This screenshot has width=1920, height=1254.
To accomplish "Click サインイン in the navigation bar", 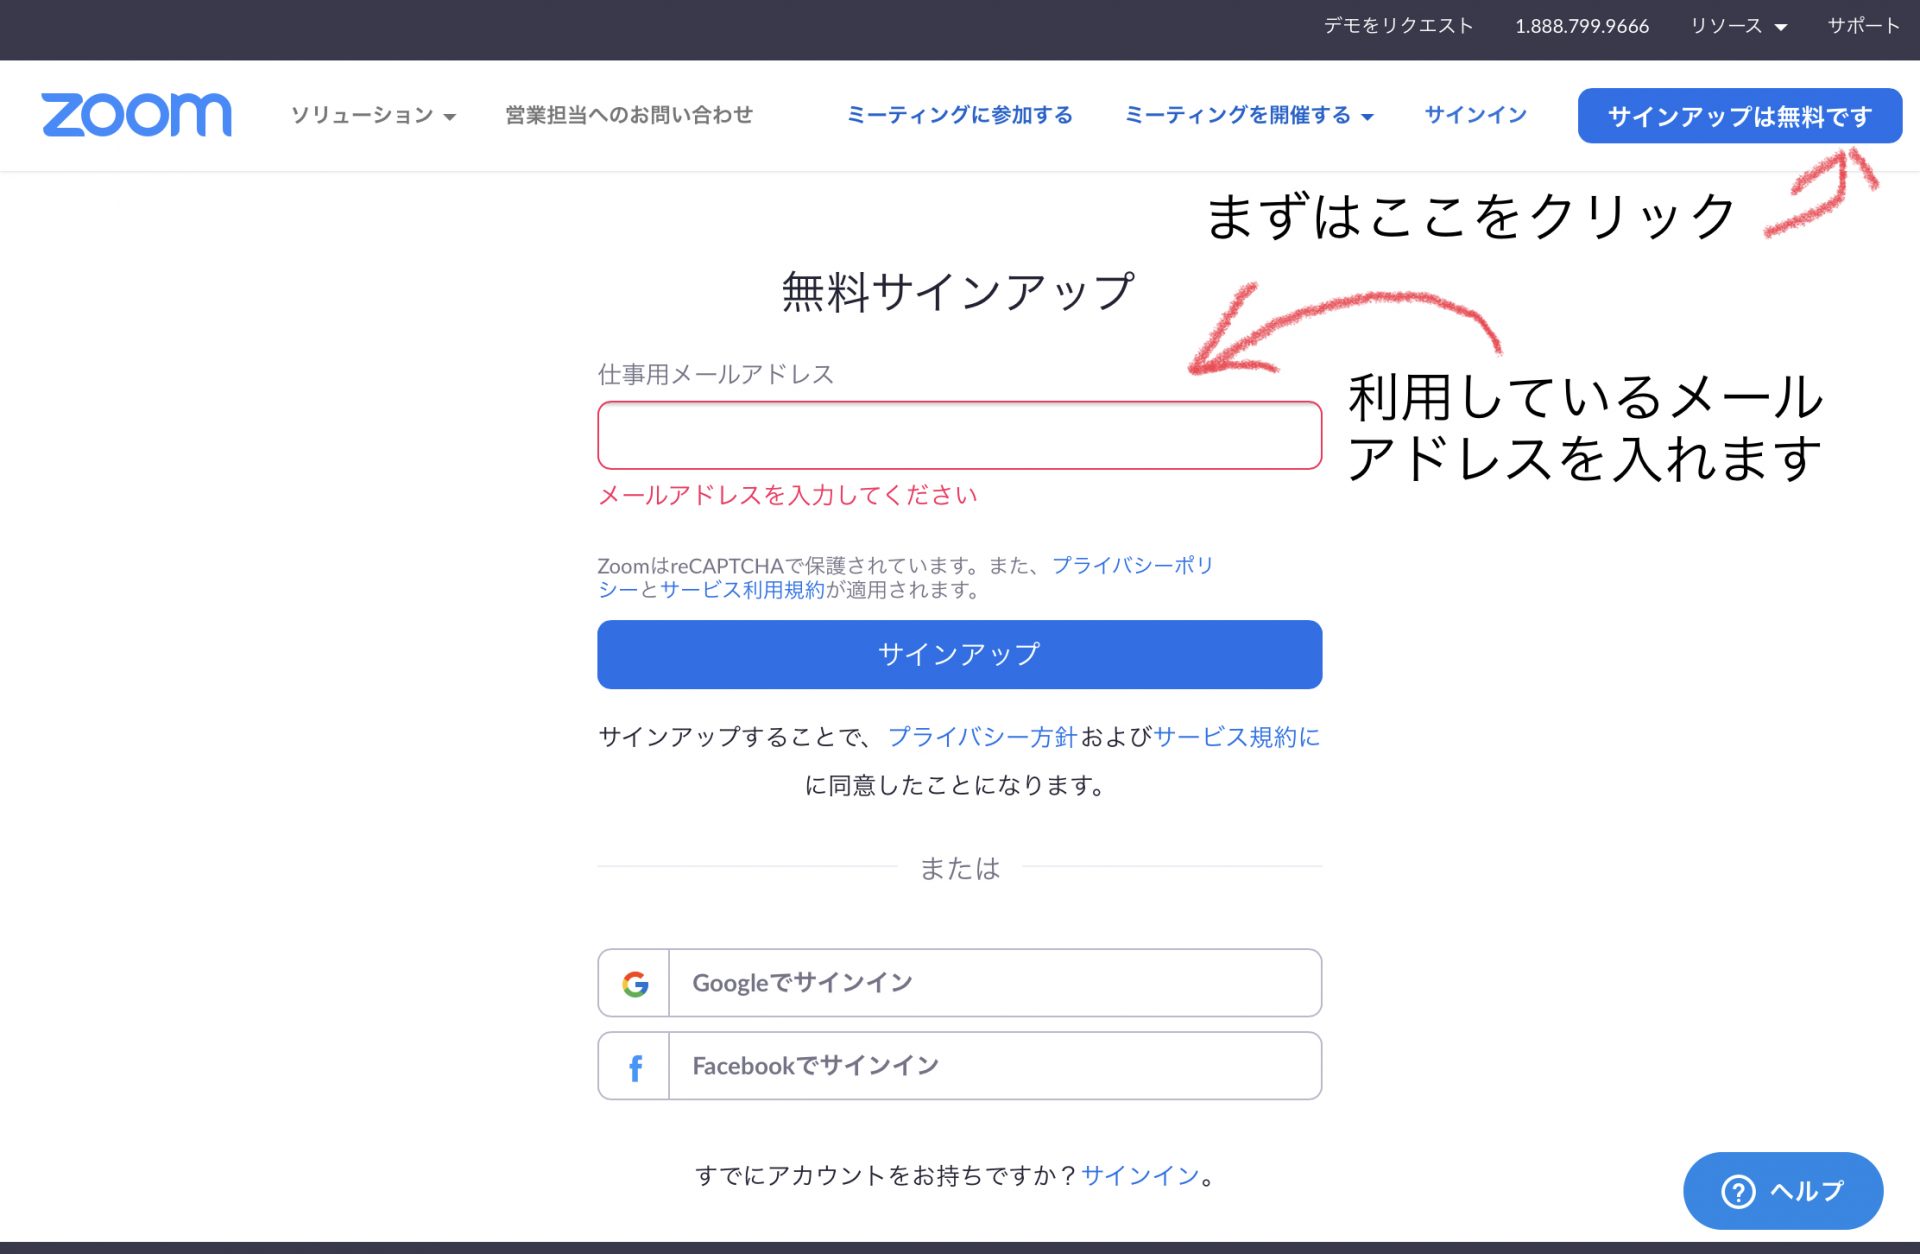I will point(1475,115).
